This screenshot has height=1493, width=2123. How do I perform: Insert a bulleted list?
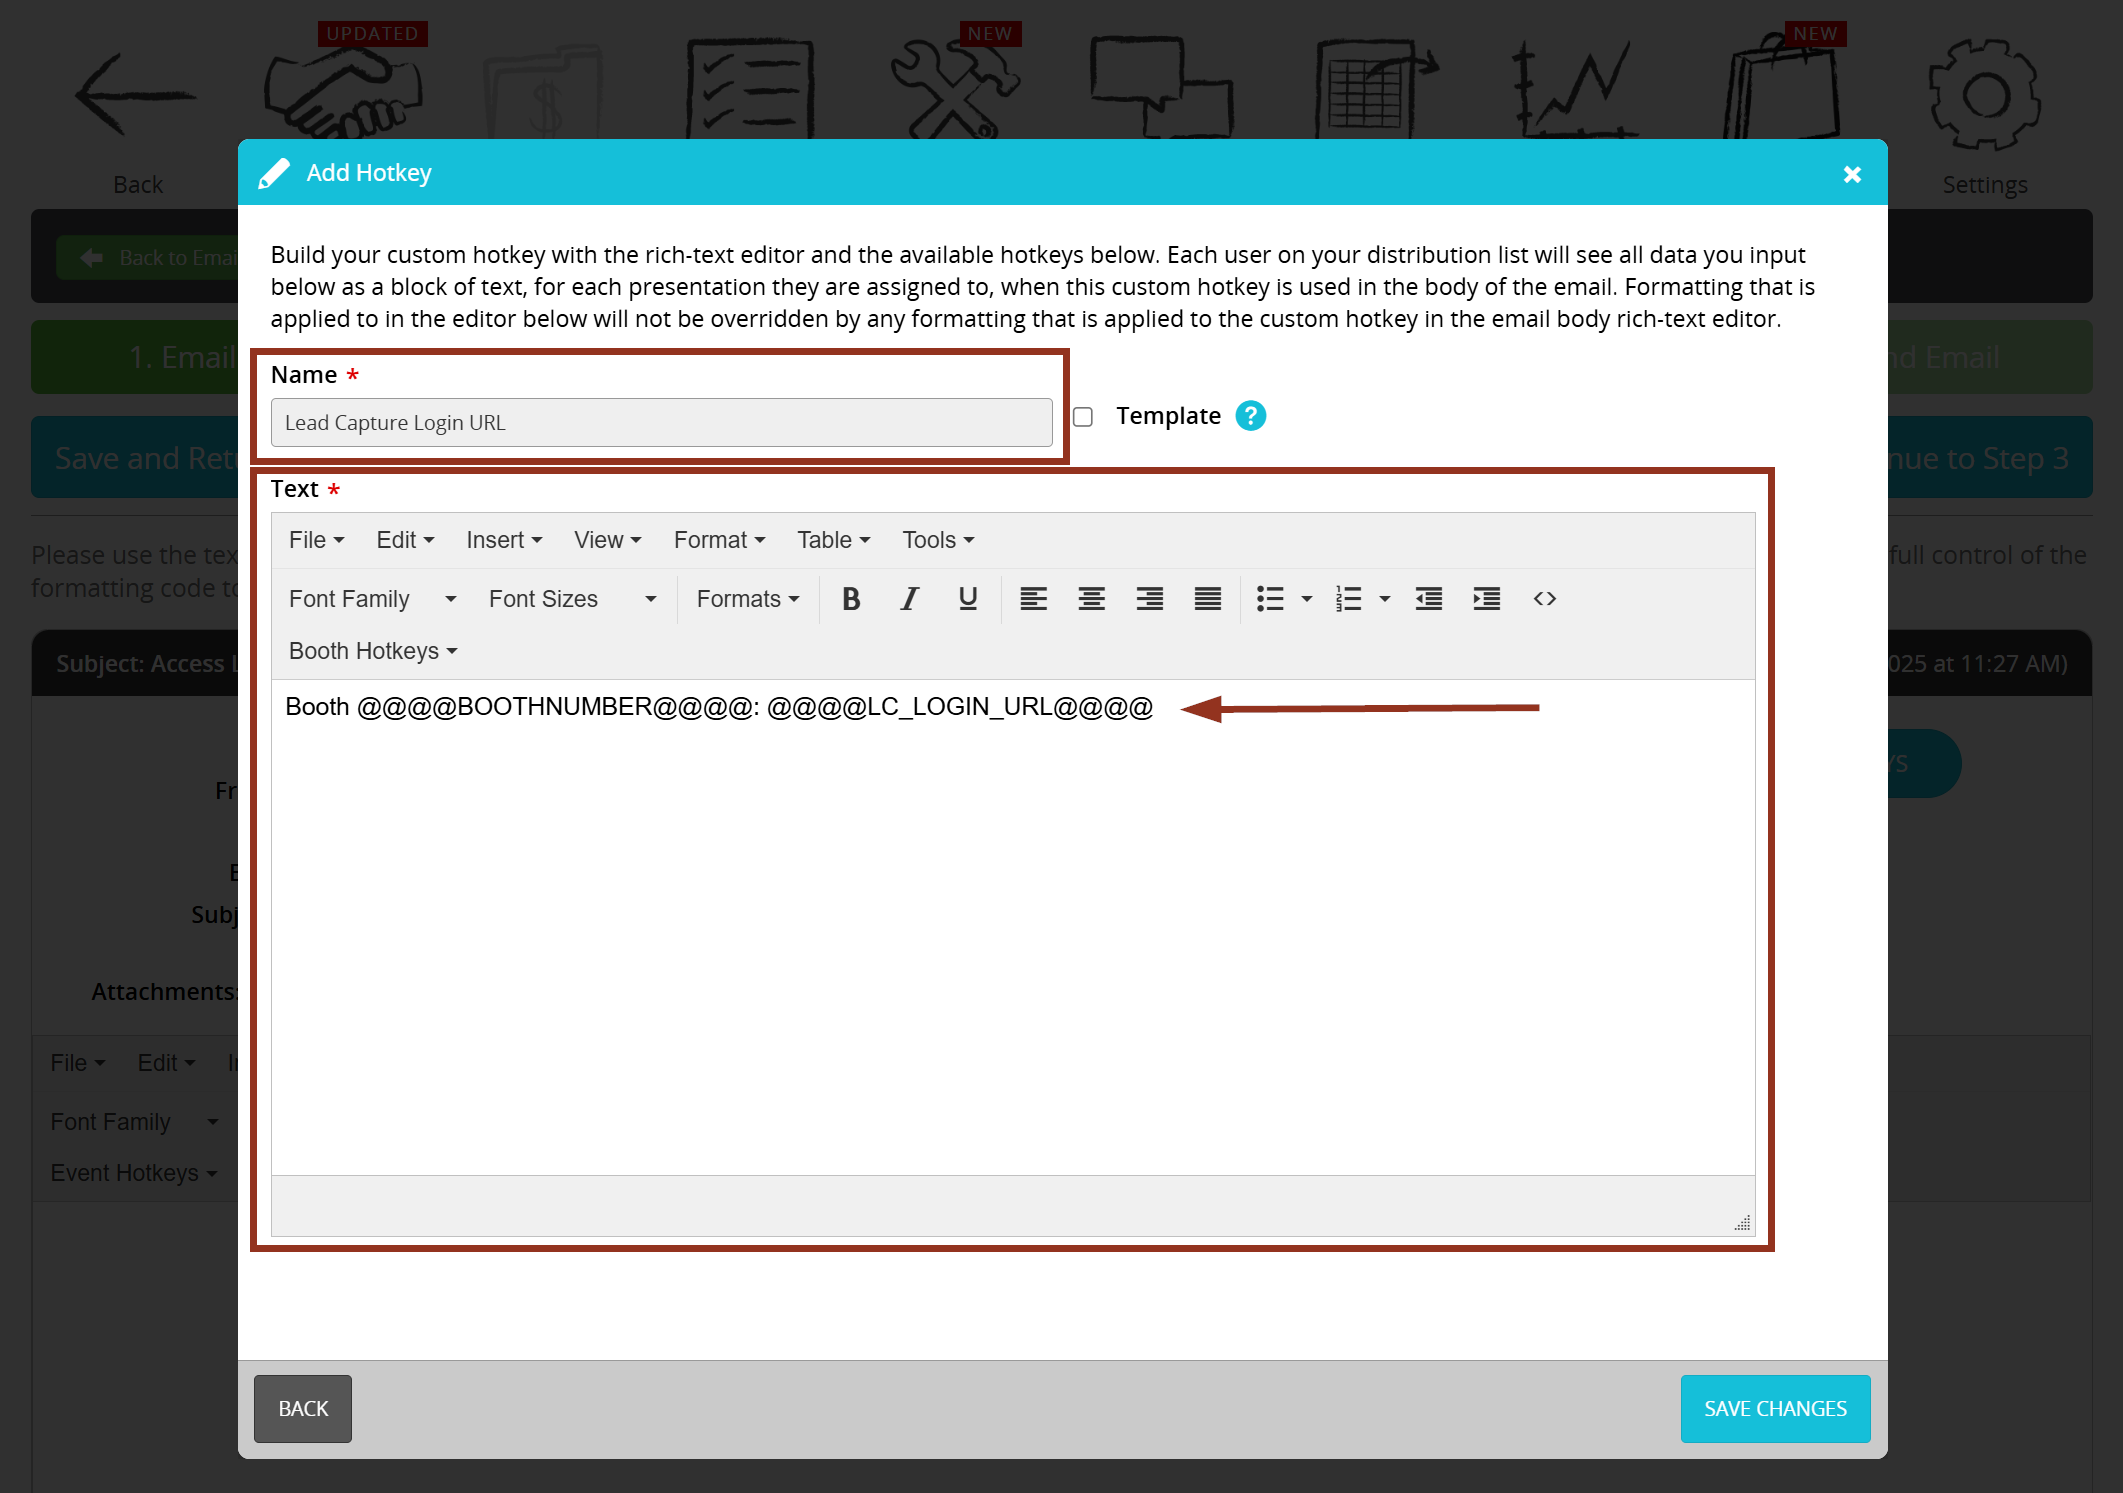[x=1271, y=598]
